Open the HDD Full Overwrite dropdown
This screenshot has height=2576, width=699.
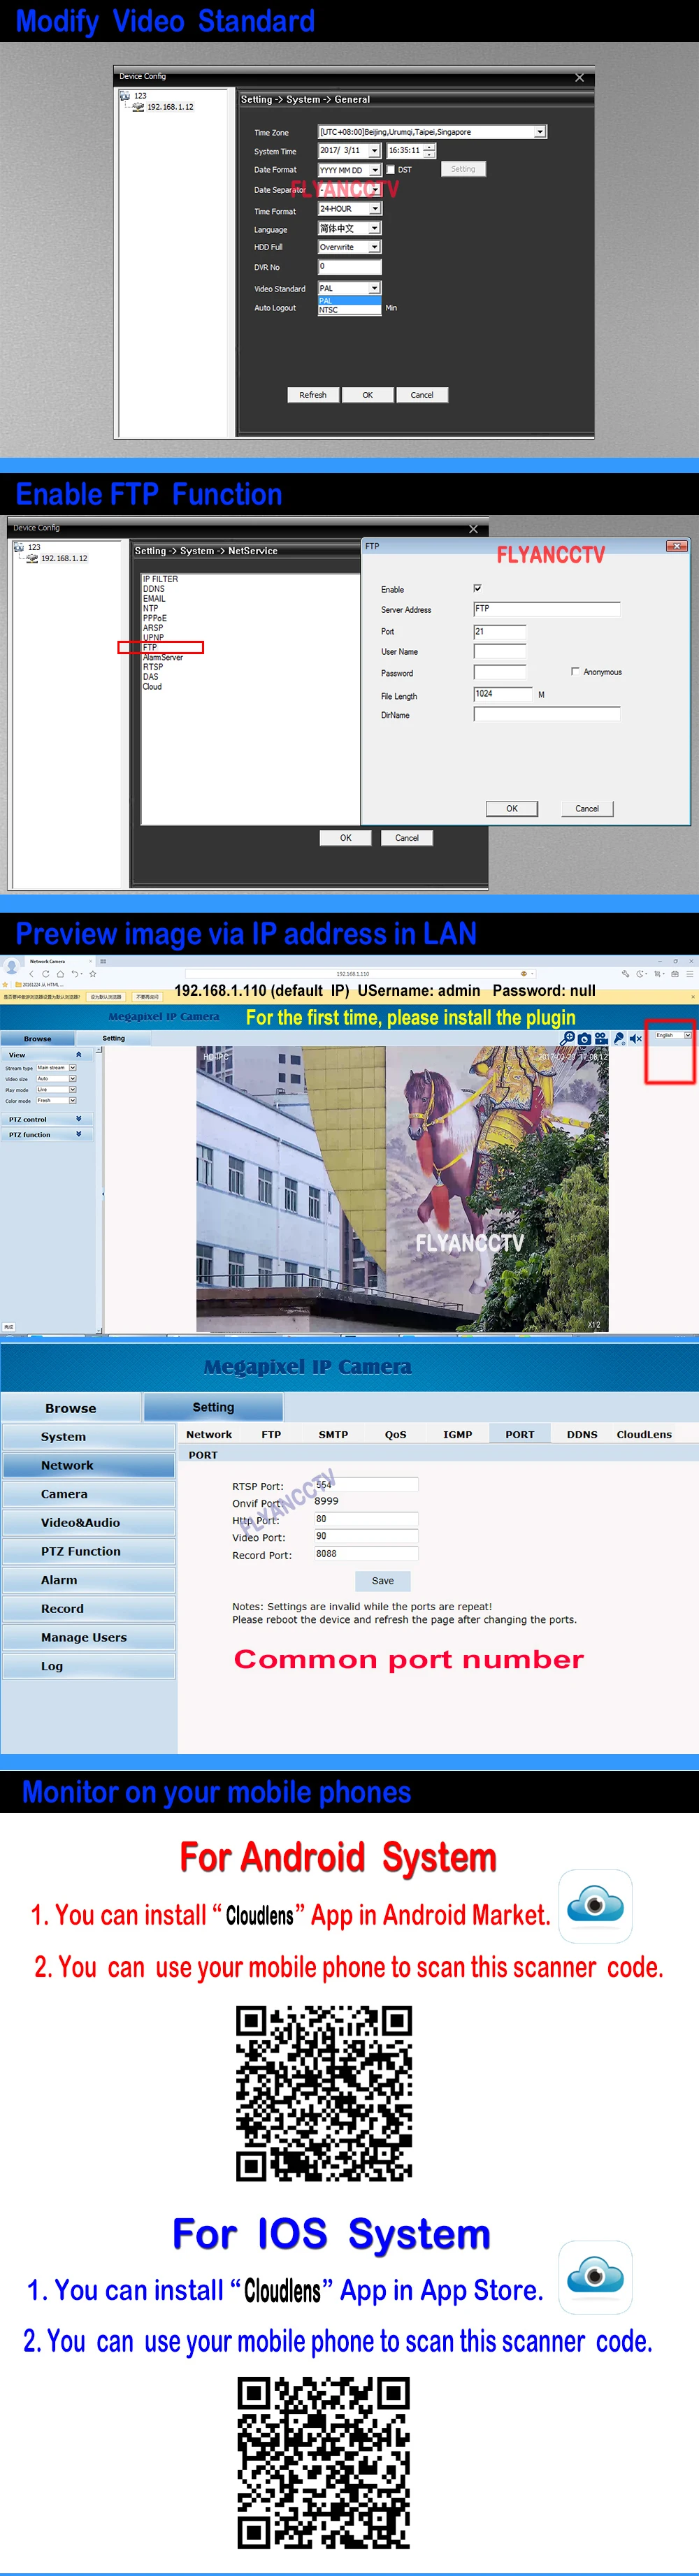click(375, 247)
